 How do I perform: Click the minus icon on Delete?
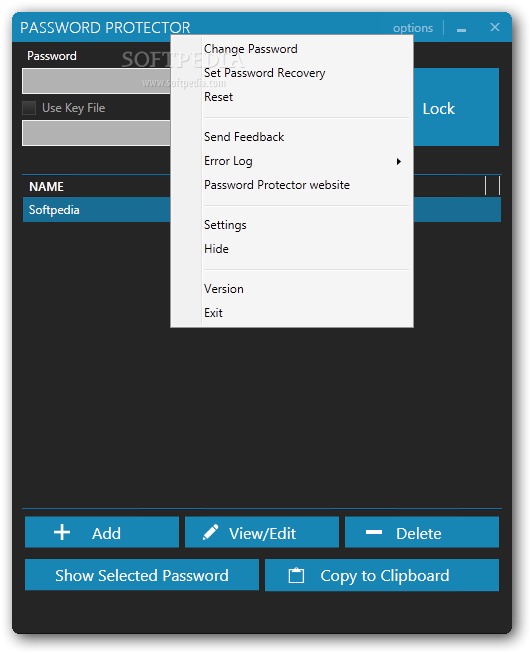(x=374, y=532)
